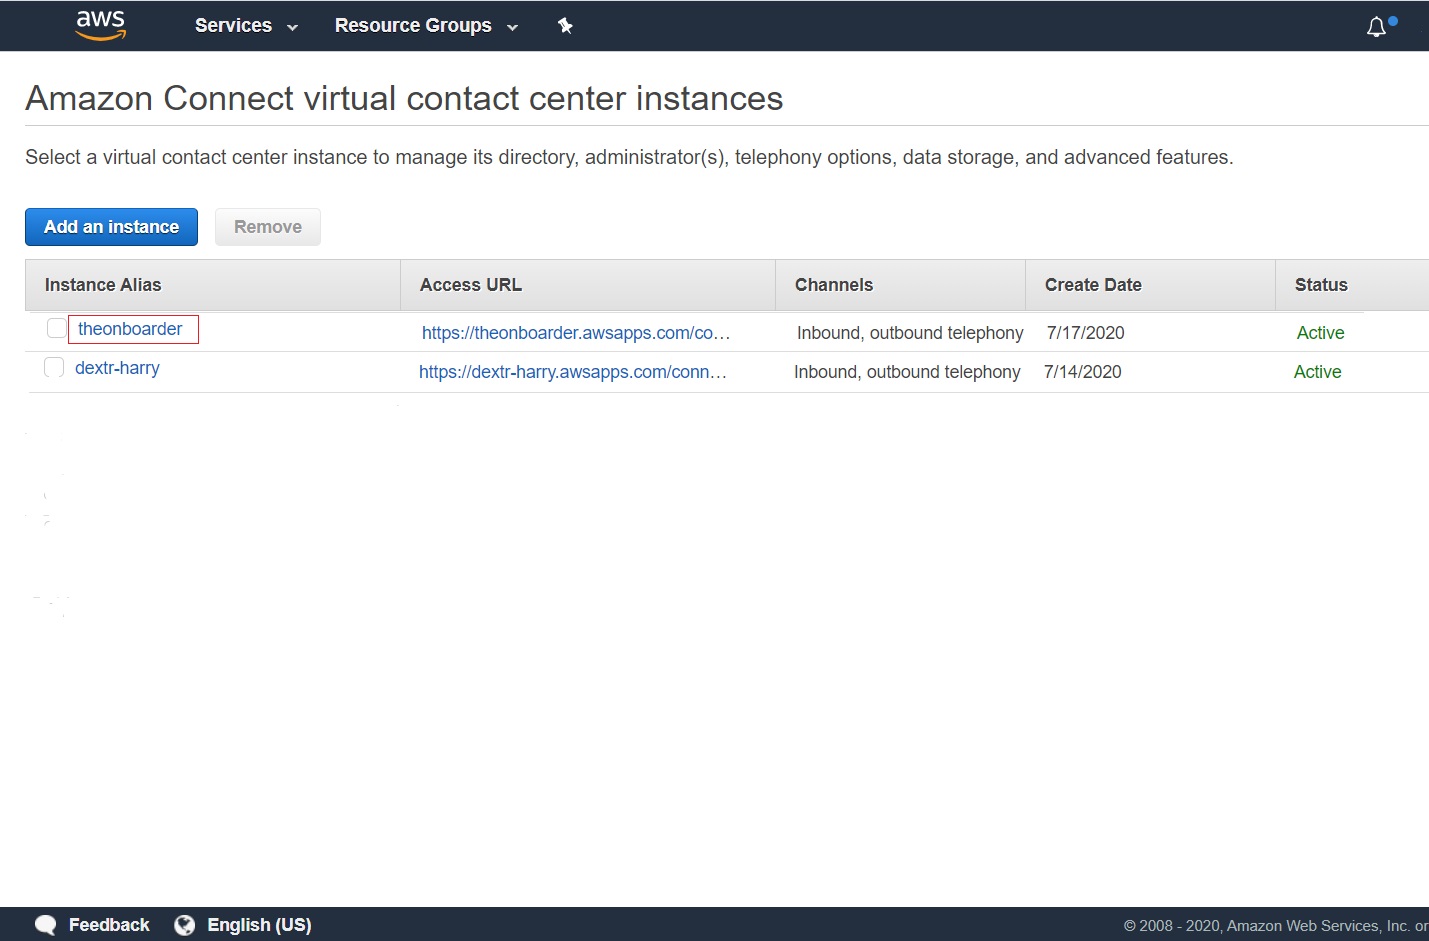Open the theonboarder instance alias
Viewport: 1429px width, 941px height.
click(x=130, y=329)
